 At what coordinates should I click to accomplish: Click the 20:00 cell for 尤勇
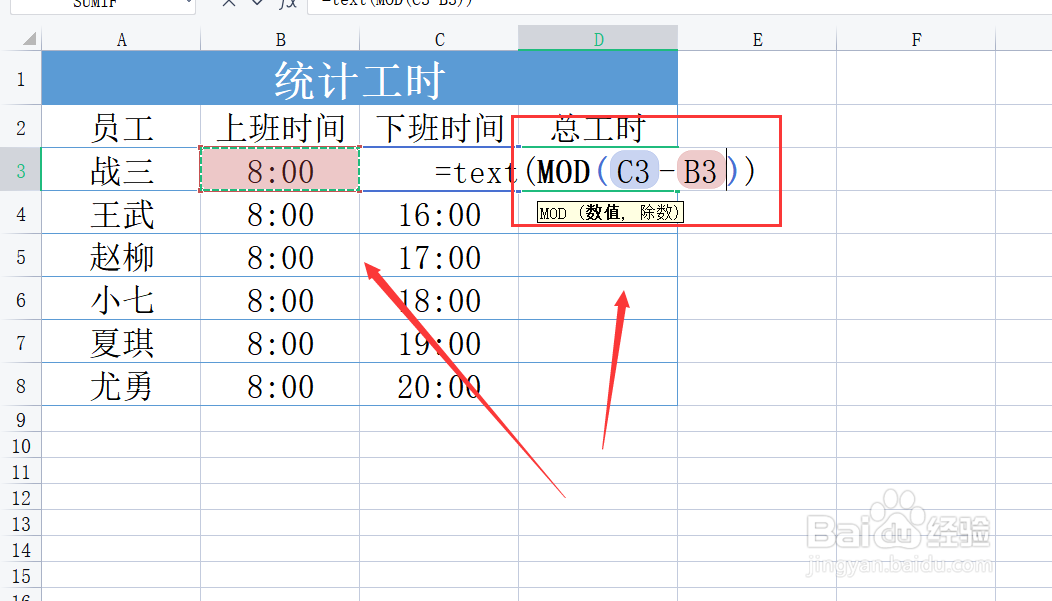pyautogui.click(x=440, y=384)
